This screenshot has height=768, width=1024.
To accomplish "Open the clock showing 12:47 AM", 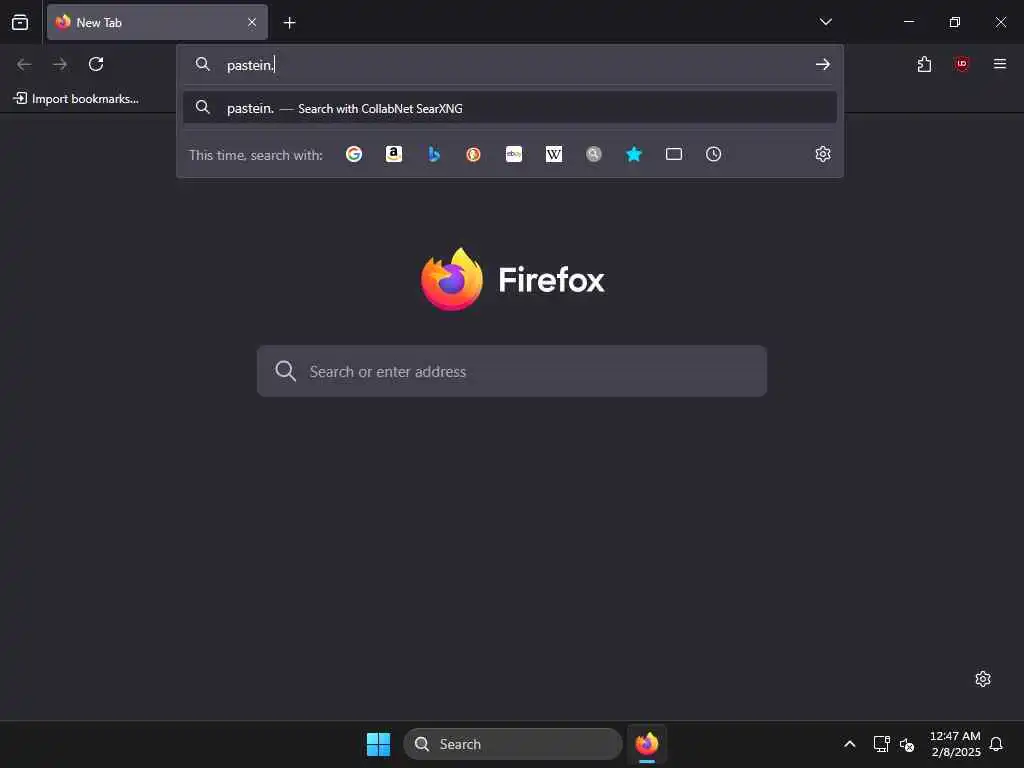I will click(955, 744).
